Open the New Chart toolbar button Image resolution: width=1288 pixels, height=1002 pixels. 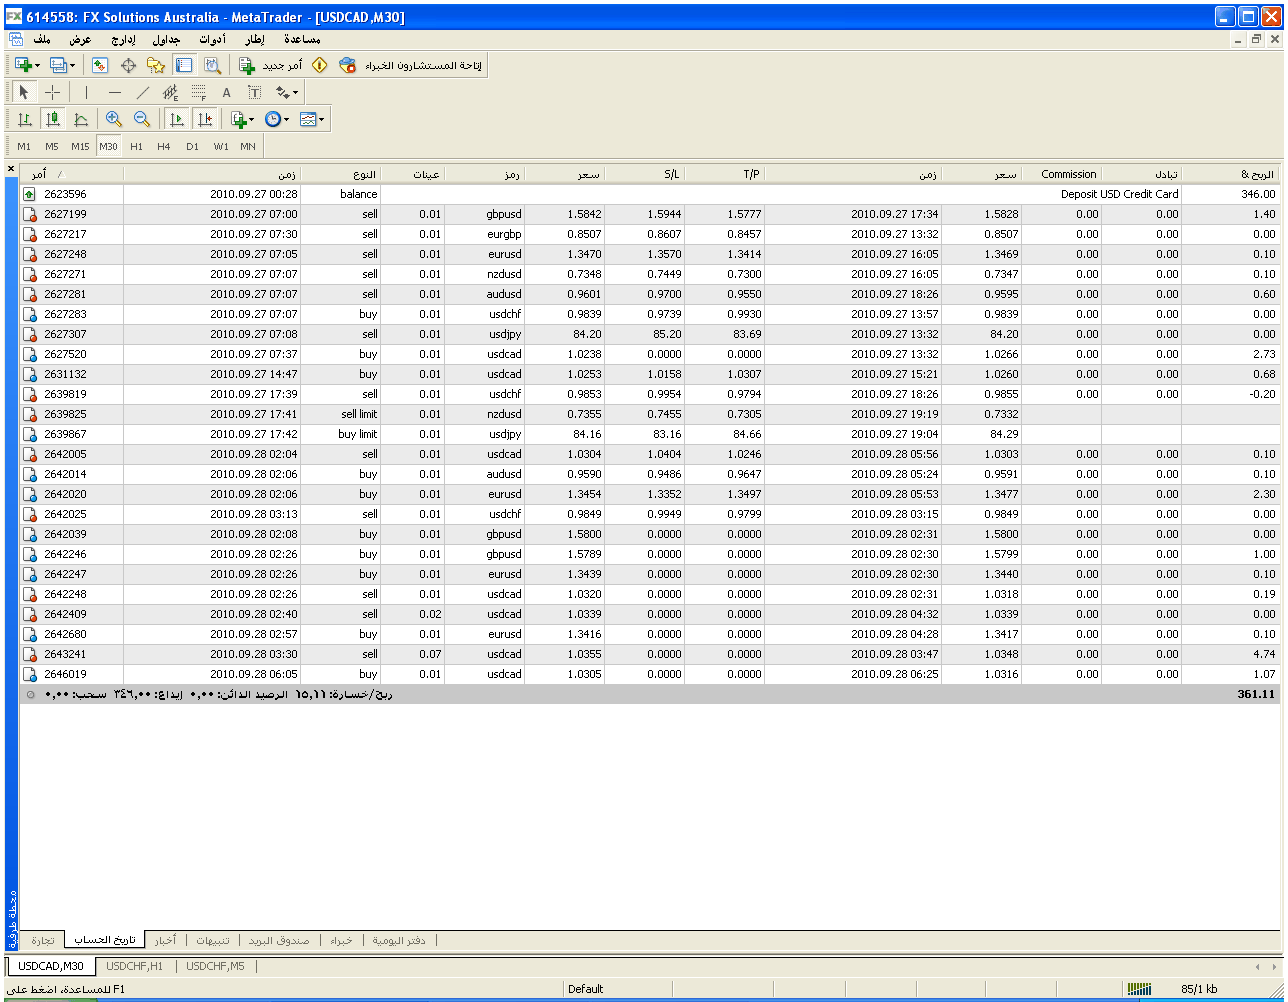pyautogui.click(x=22, y=65)
